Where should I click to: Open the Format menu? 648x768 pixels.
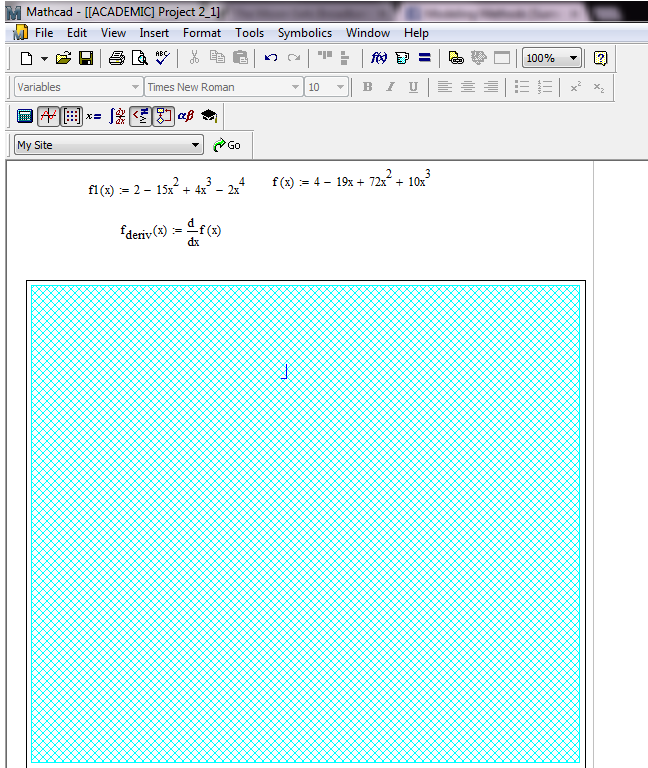click(x=202, y=33)
